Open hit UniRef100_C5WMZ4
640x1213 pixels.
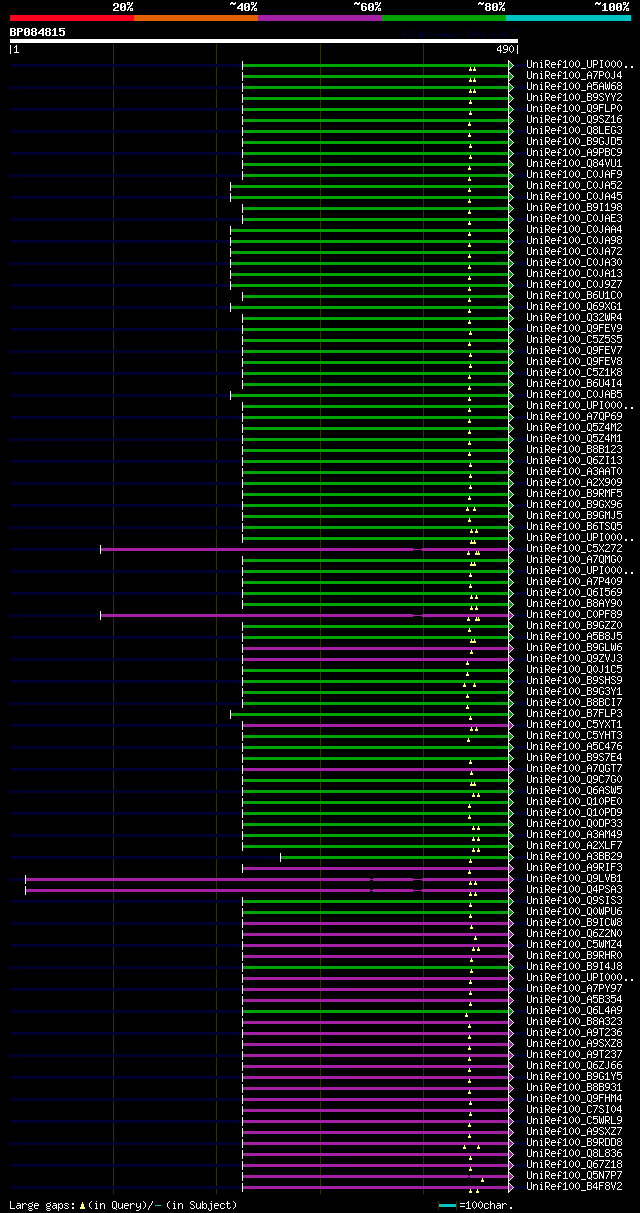574,944
